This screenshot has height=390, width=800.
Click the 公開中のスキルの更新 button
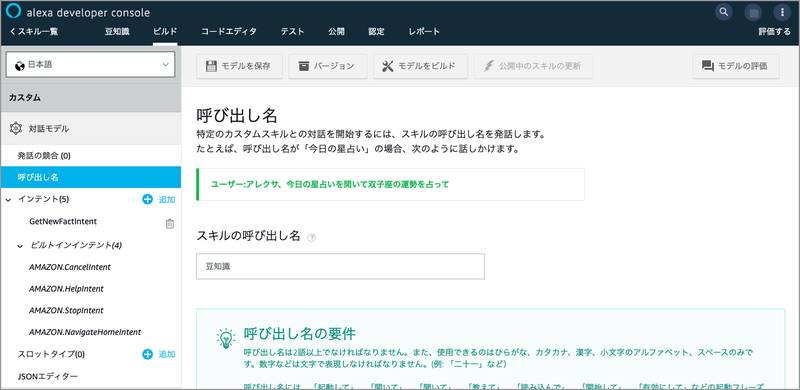click(534, 66)
